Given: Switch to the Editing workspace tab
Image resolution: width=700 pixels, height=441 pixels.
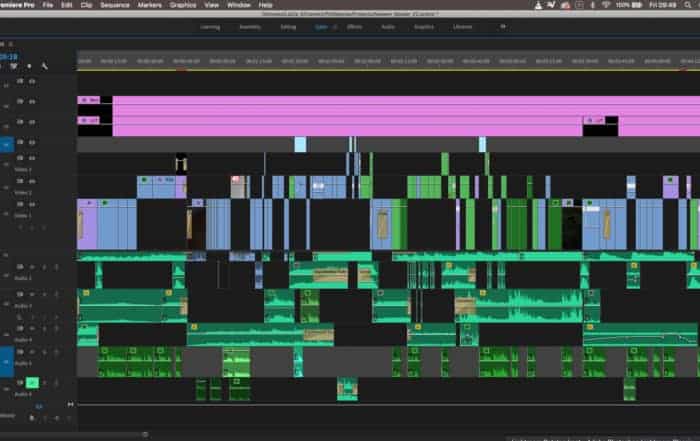Looking at the screenshot, I should point(288,27).
